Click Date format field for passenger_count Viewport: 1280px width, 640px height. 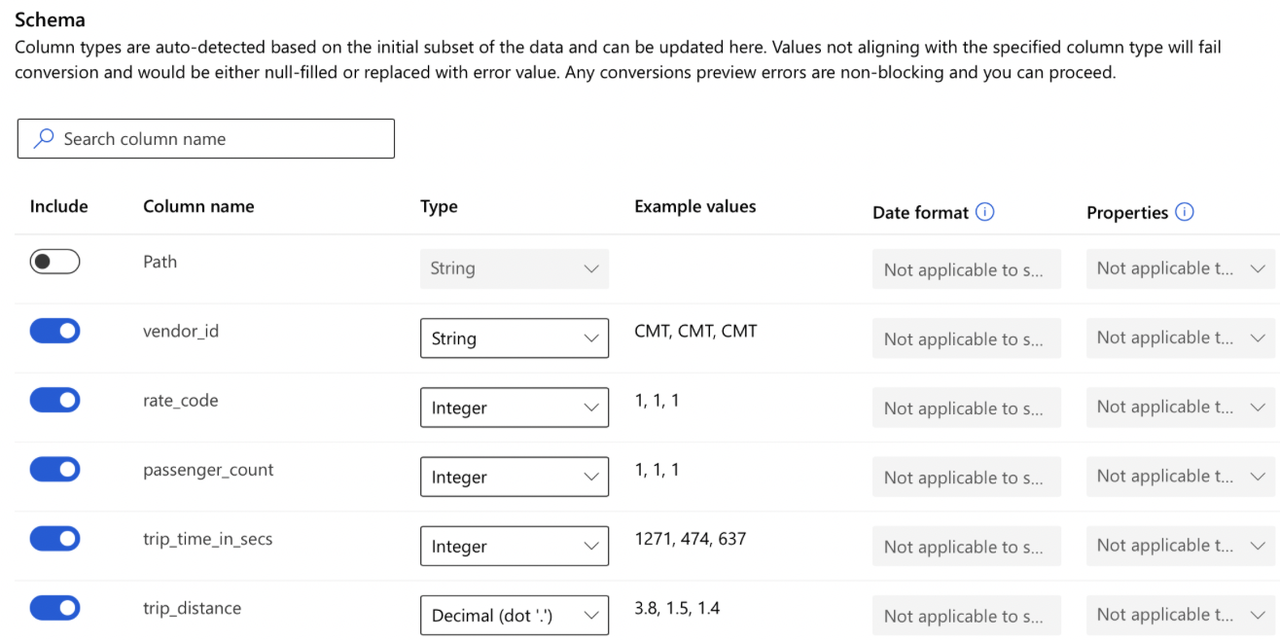[966, 477]
